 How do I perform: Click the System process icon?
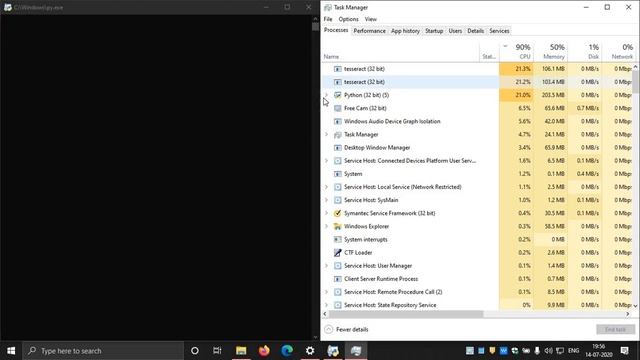pos(338,174)
